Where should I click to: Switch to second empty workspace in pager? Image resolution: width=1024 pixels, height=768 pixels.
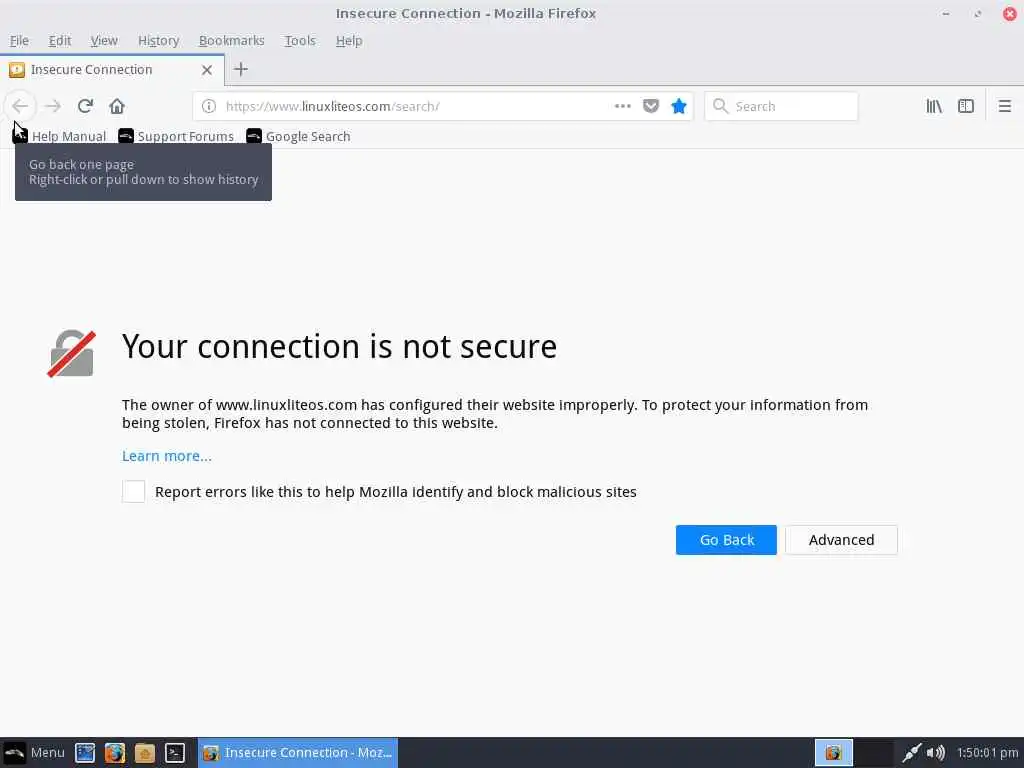tap(874, 753)
